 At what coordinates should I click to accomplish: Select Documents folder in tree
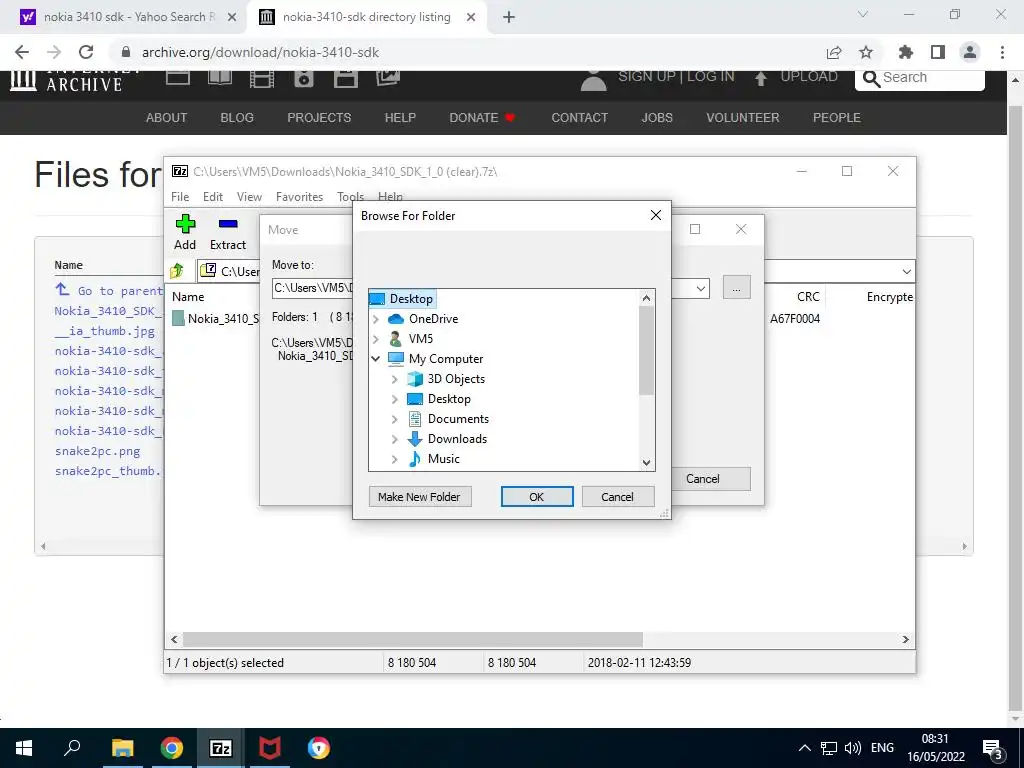coord(448,419)
